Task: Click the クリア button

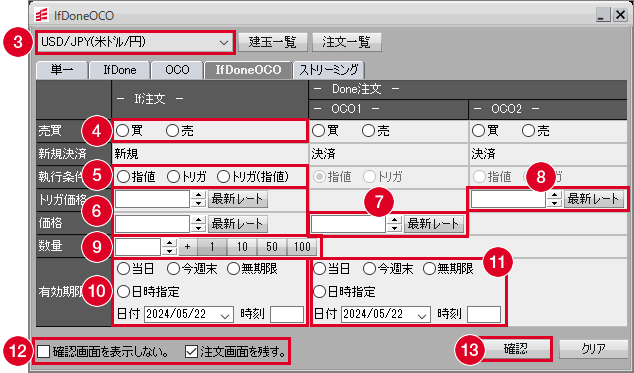Action: tap(594, 349)
